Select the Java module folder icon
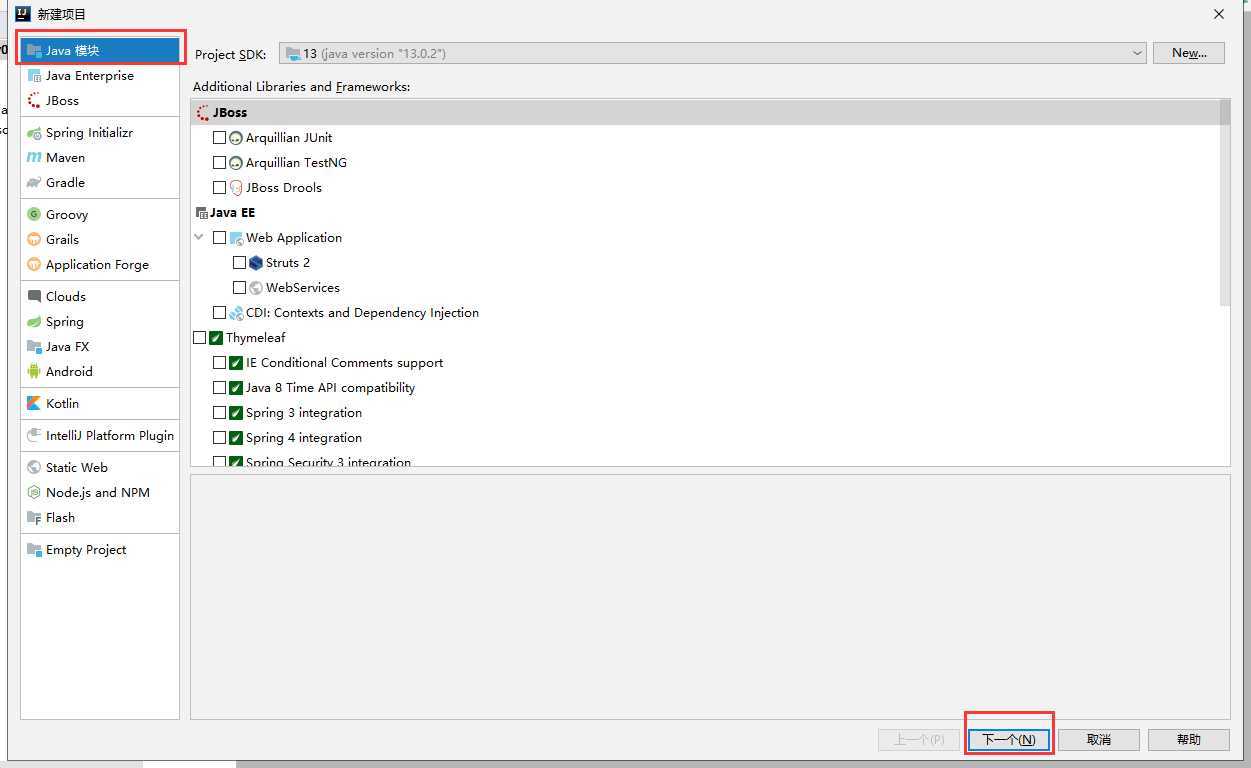Image resolution: width=1251 pixels, height=768 pixels. pos(34,50)
